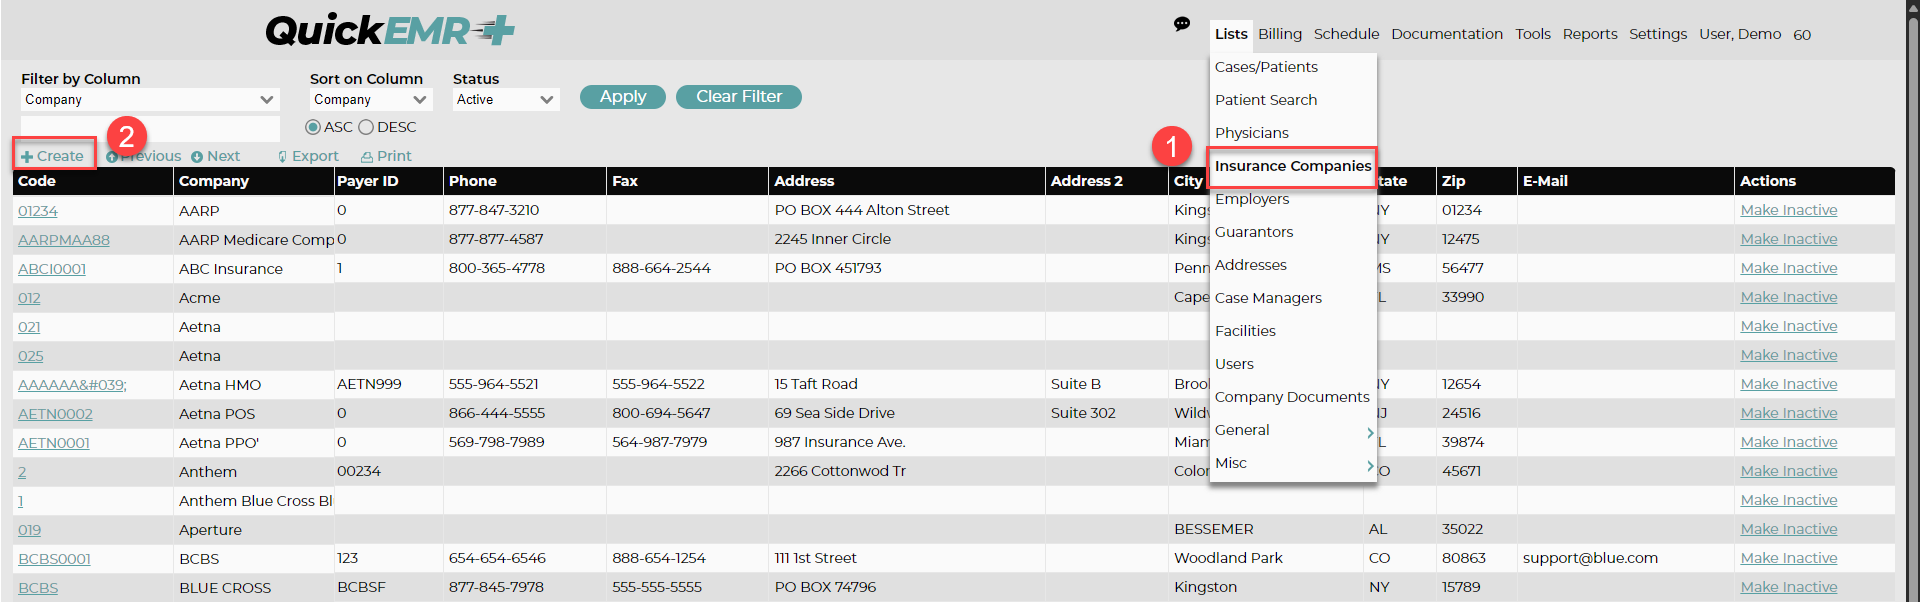
Task: Open the Billing menu
Action: pos(1280,34)
